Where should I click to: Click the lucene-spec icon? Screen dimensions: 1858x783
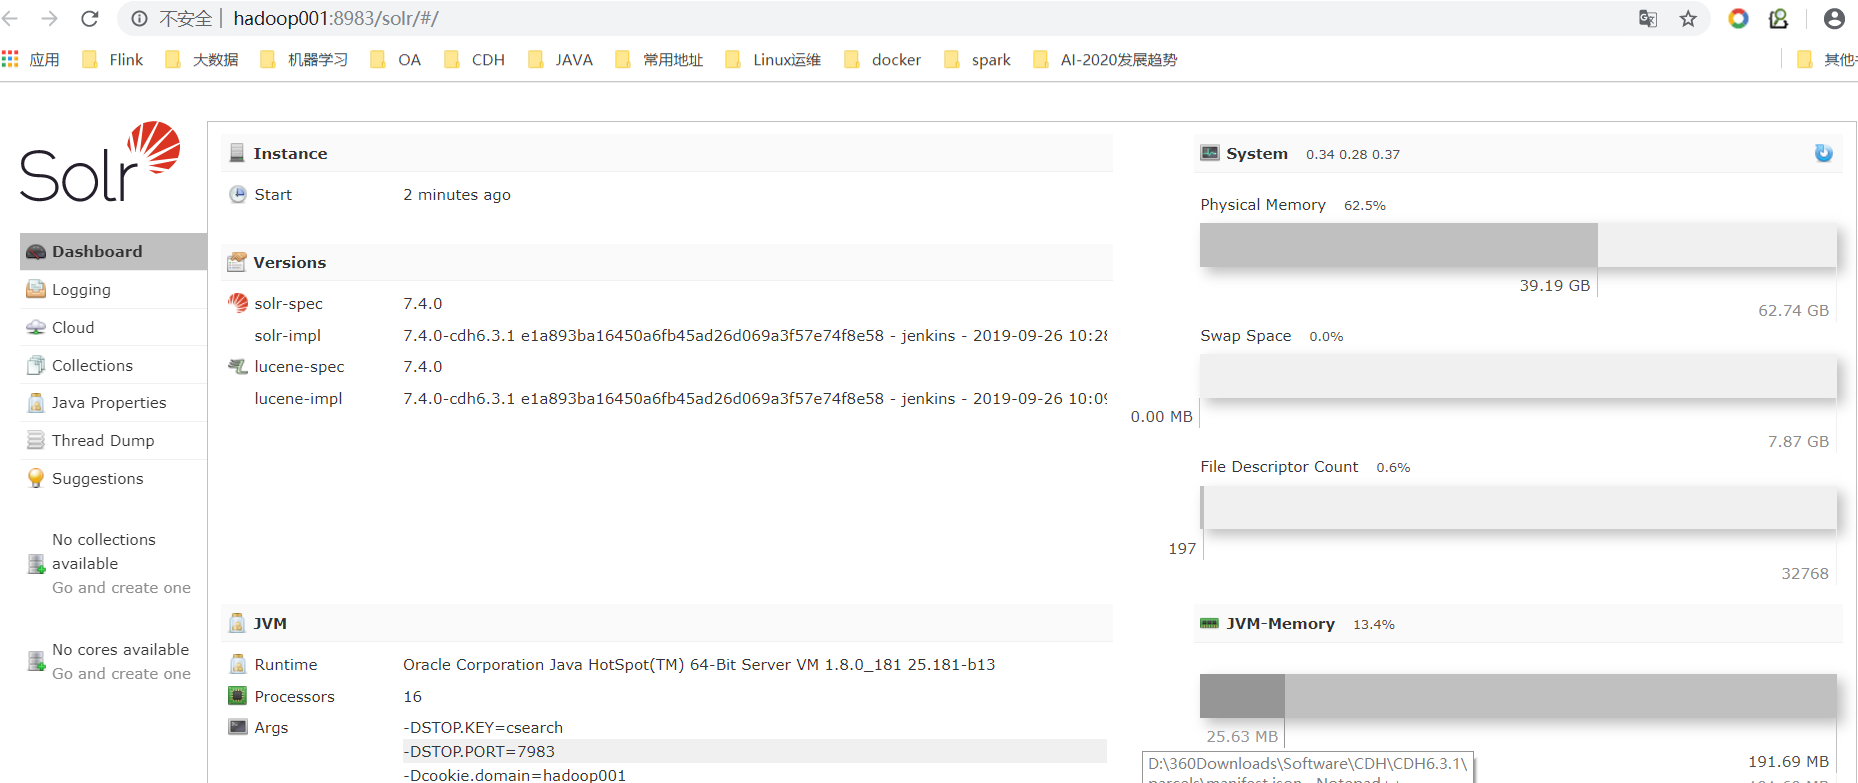[238, 366]
